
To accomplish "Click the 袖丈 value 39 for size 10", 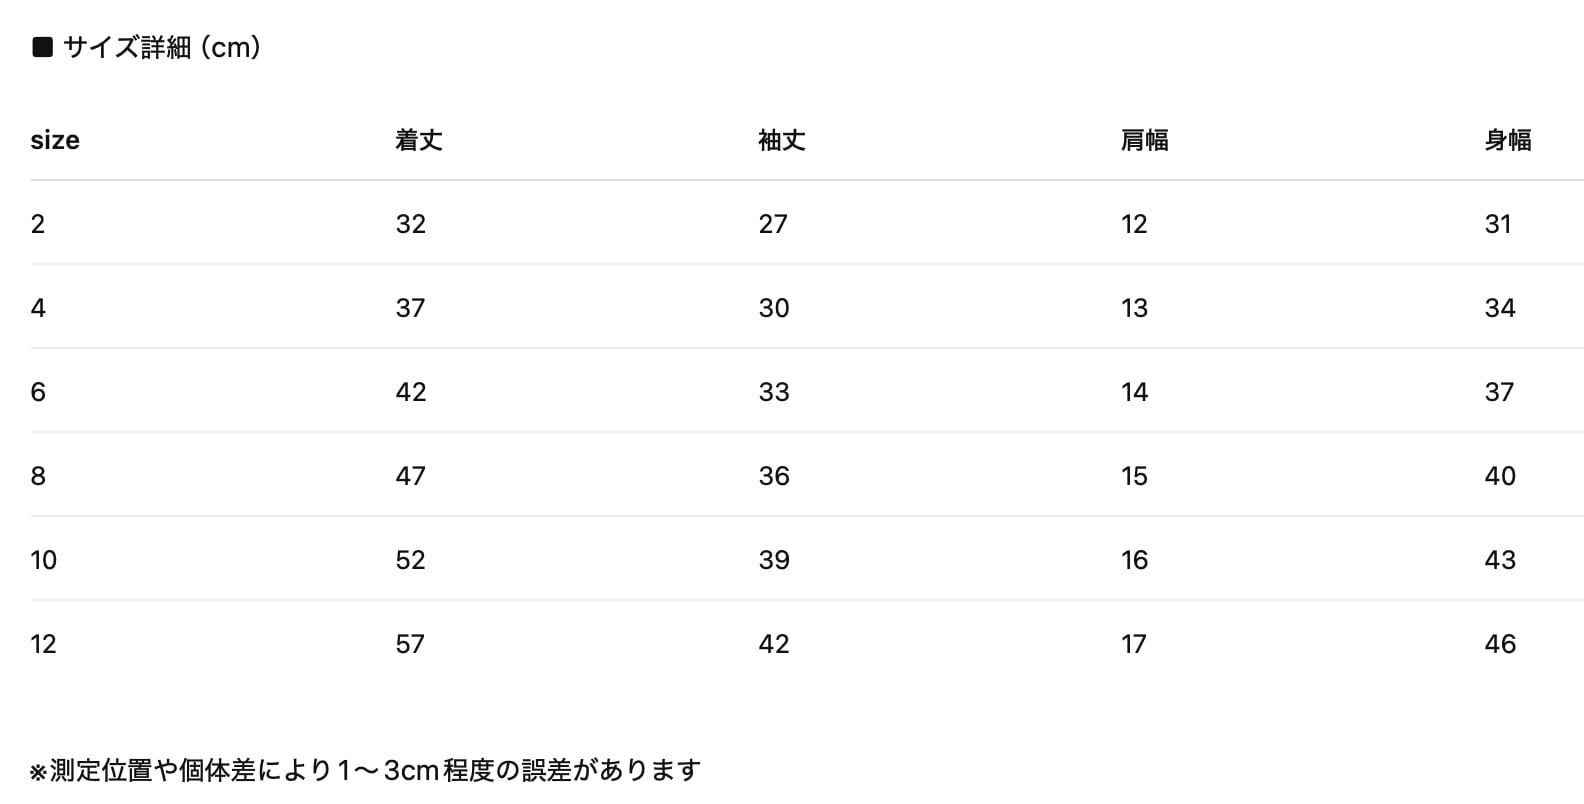I will point(774,560).
